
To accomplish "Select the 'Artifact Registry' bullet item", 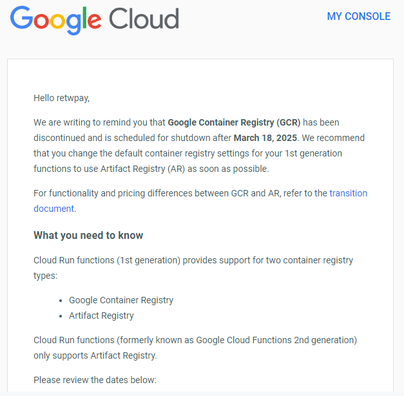I will (101, 316).
